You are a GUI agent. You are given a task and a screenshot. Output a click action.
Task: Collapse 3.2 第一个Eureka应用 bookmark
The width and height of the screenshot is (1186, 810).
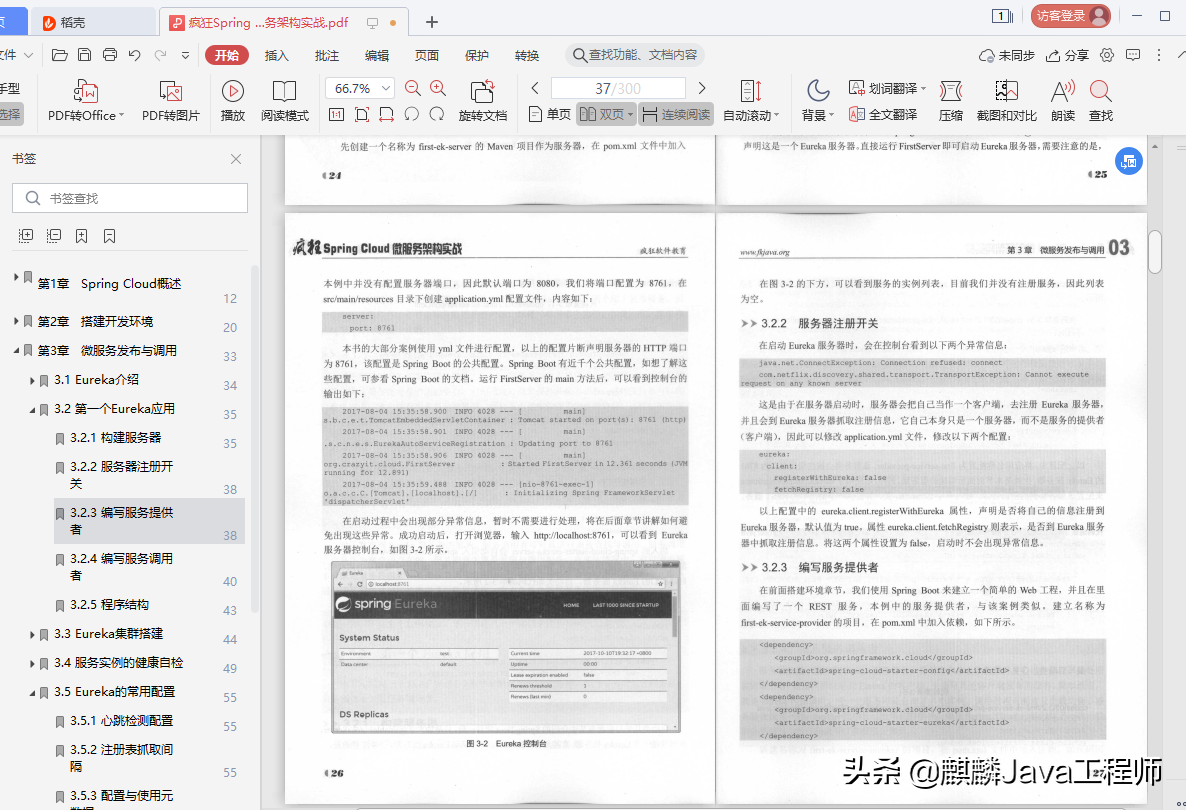(32, 409)
